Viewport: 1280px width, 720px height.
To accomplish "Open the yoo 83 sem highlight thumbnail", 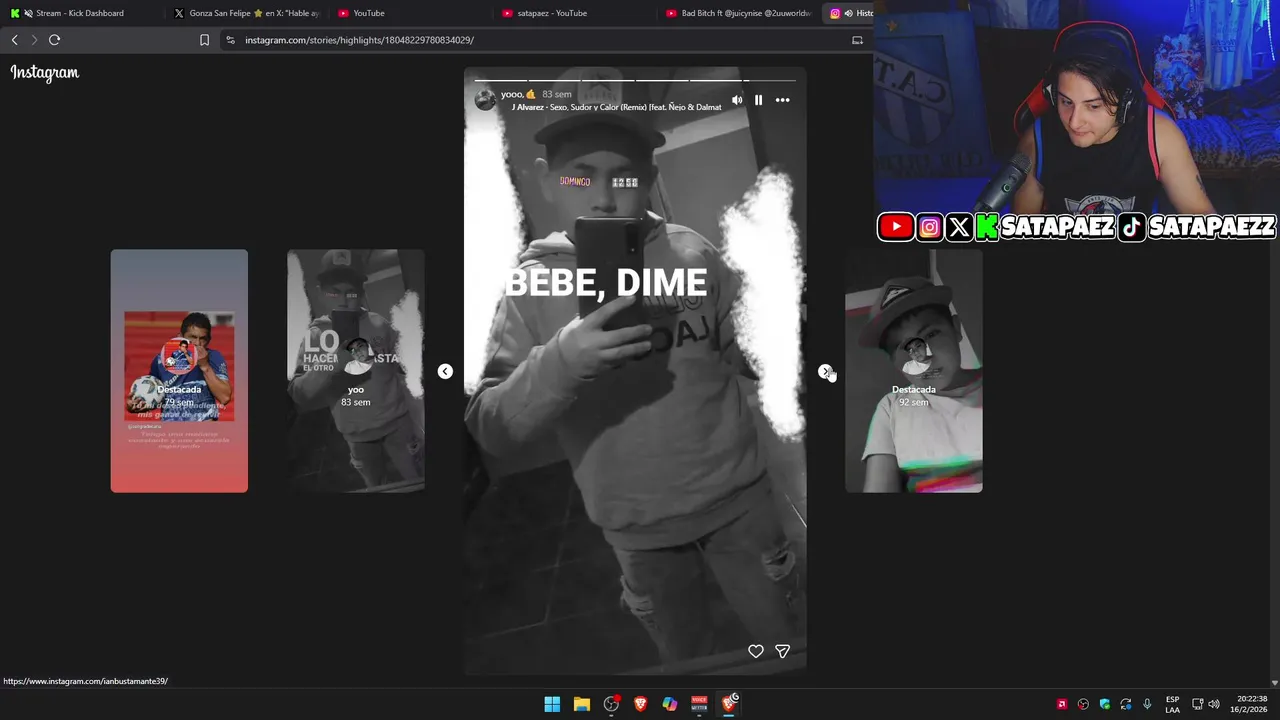I will [x=356, y=371].
